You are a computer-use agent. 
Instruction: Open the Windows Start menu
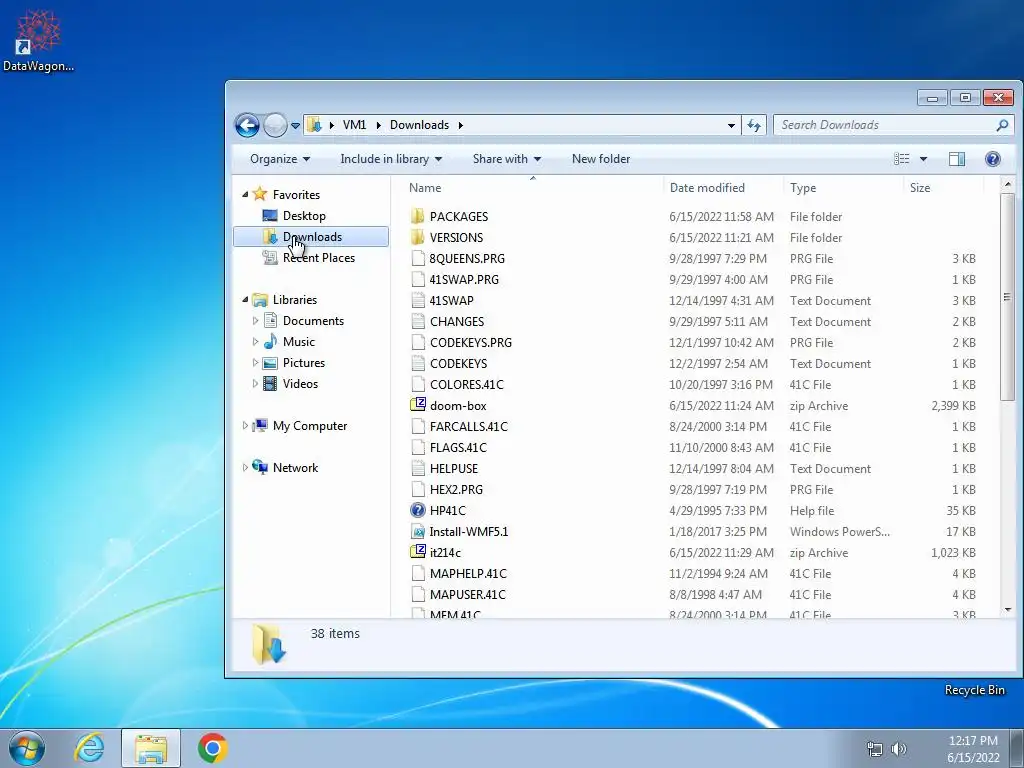27,748
